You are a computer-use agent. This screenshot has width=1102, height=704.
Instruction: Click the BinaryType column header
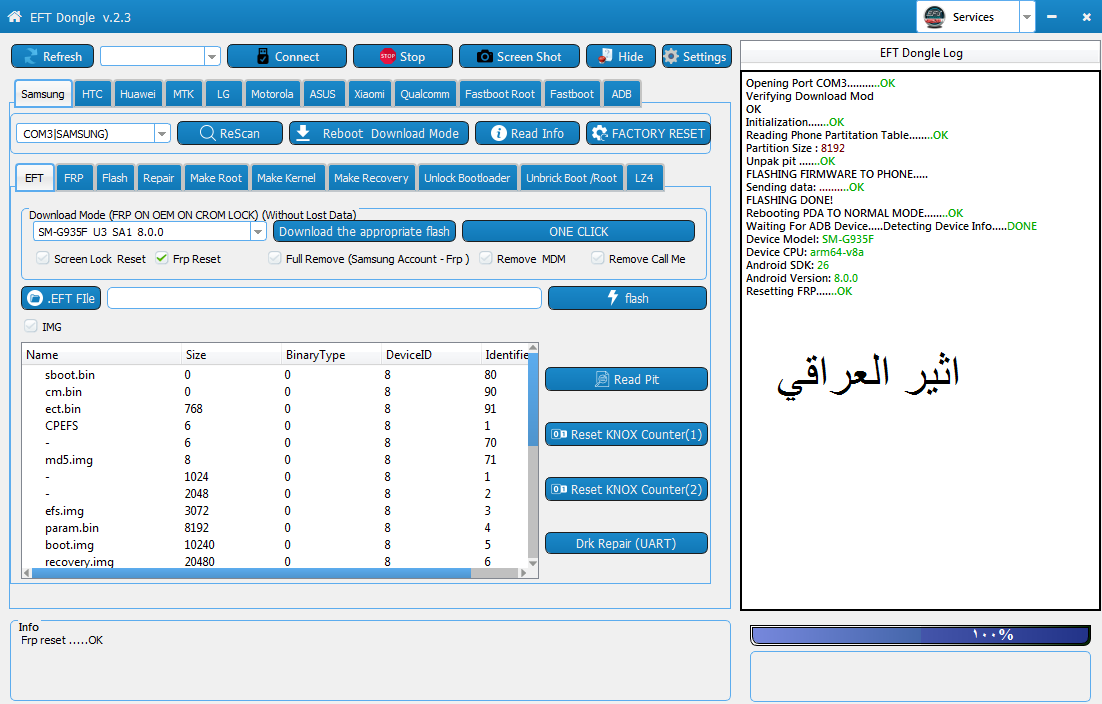[x=331, y=355]
